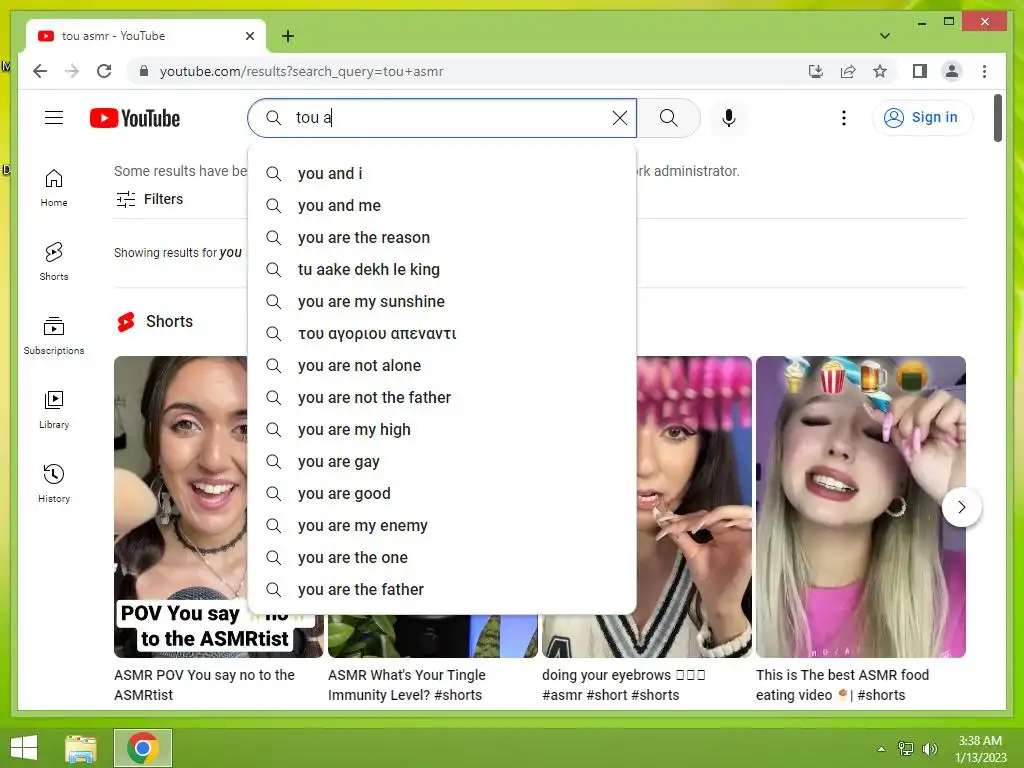The image size is (1024, 768).
Task: Select suggestion 'του αγοριου απεναντι'
Action: [442, 334]
